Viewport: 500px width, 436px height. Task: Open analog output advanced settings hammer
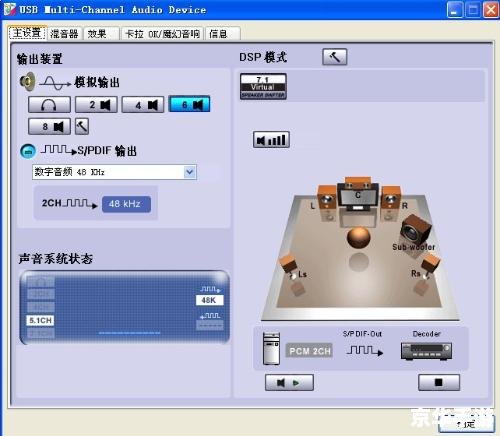pos(82,126)
